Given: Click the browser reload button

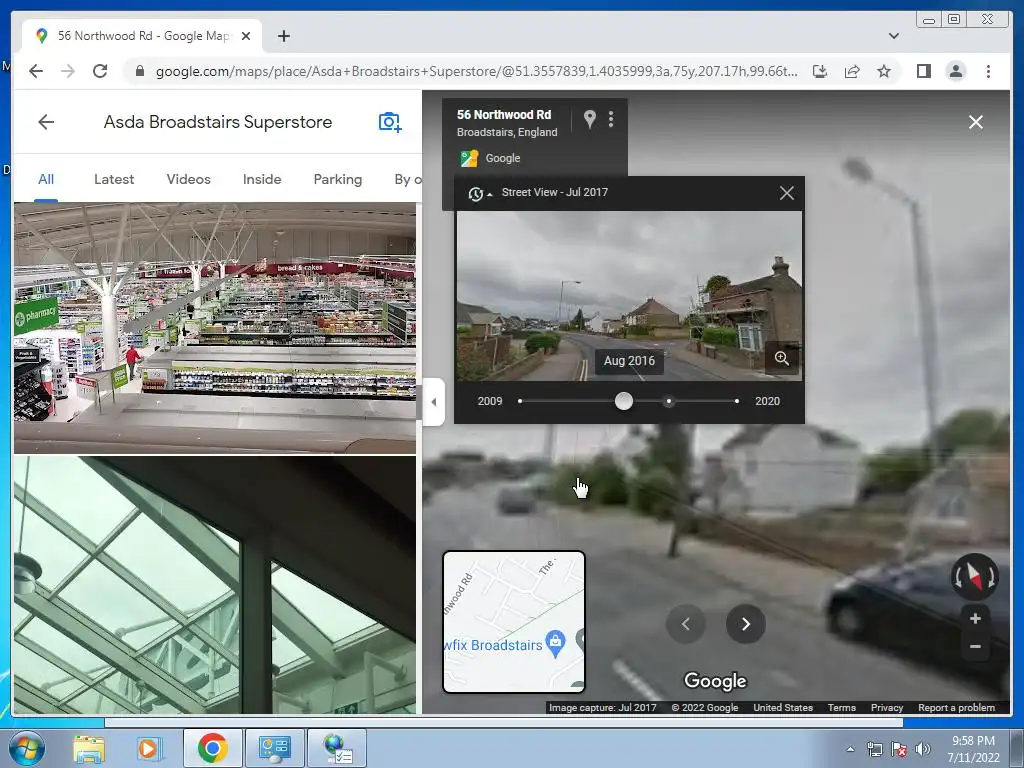Looking at the screenshot, I should tap(100, 71).
